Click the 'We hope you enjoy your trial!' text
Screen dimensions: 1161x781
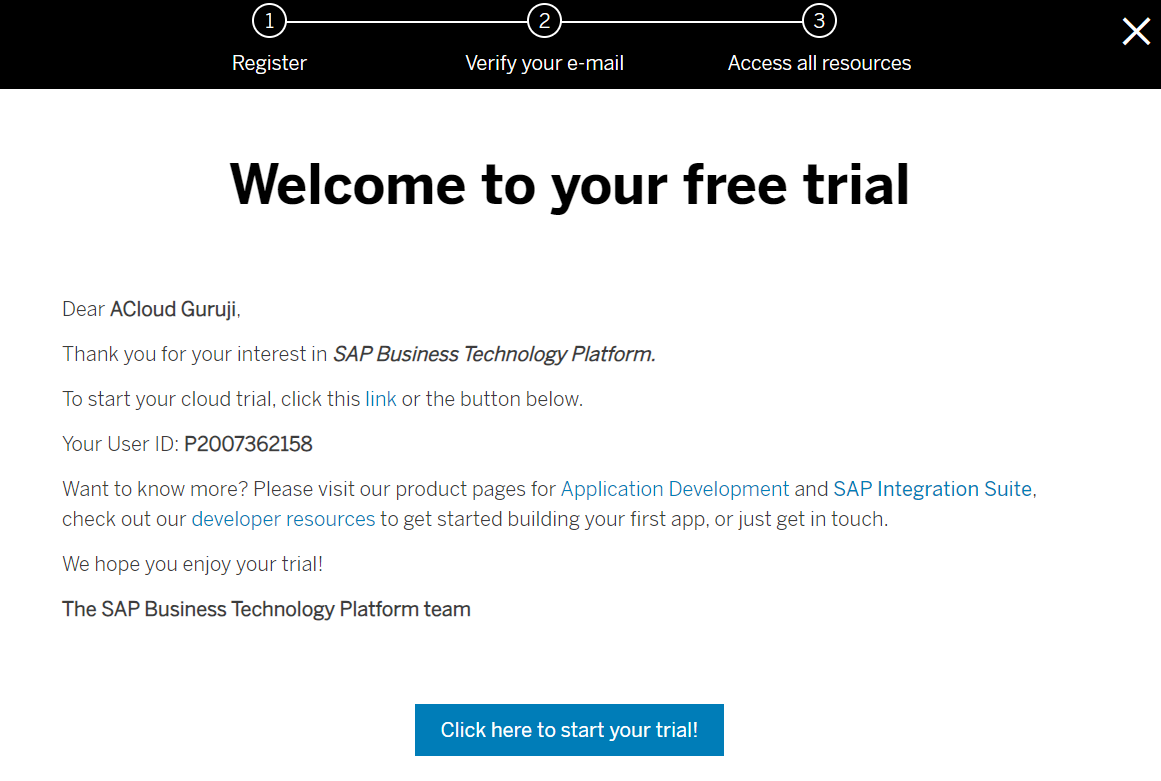pos(192,564)
